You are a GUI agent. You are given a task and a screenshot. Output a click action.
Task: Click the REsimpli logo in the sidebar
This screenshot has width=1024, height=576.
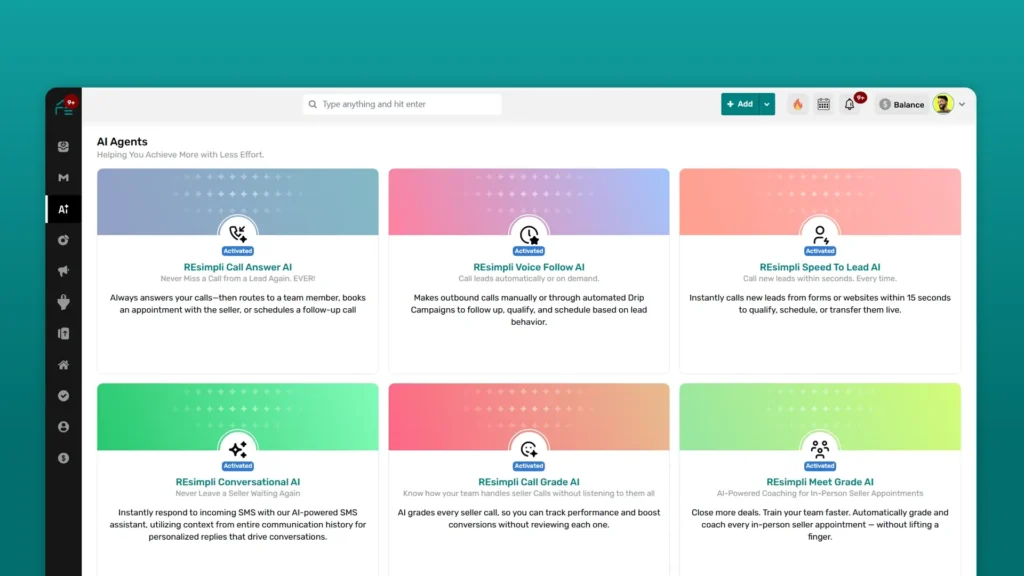coord(64,106)
